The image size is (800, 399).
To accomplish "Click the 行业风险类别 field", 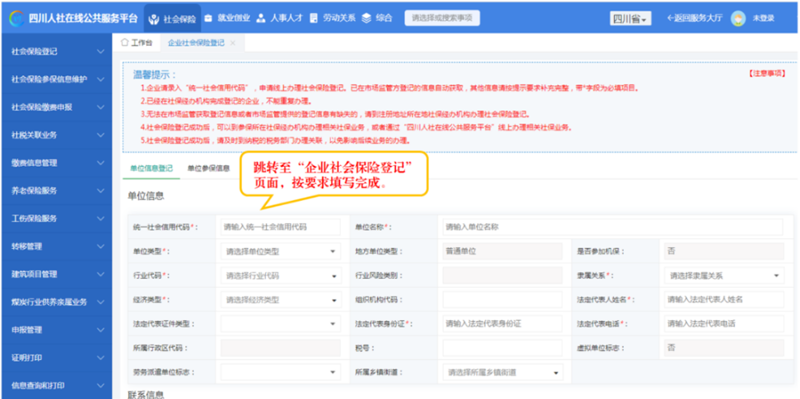I will 503,276.
